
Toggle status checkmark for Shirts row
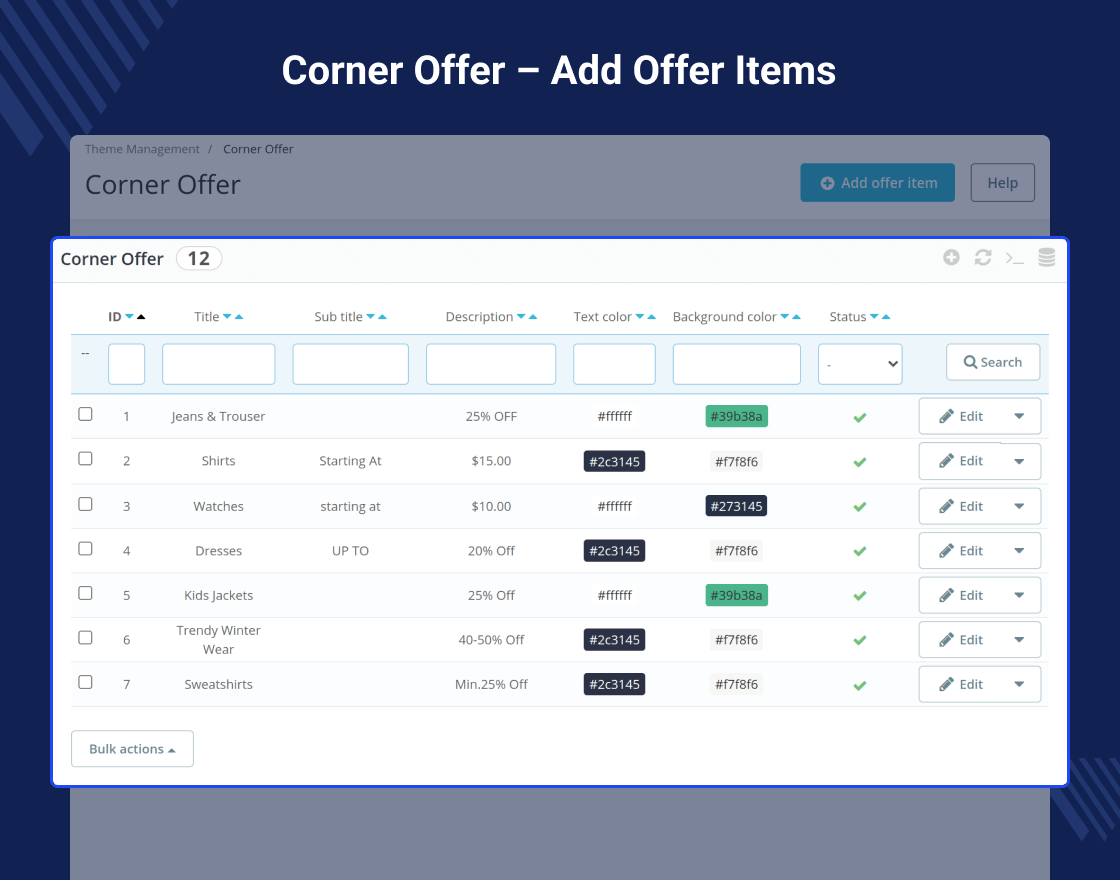(x=860, y=462)
